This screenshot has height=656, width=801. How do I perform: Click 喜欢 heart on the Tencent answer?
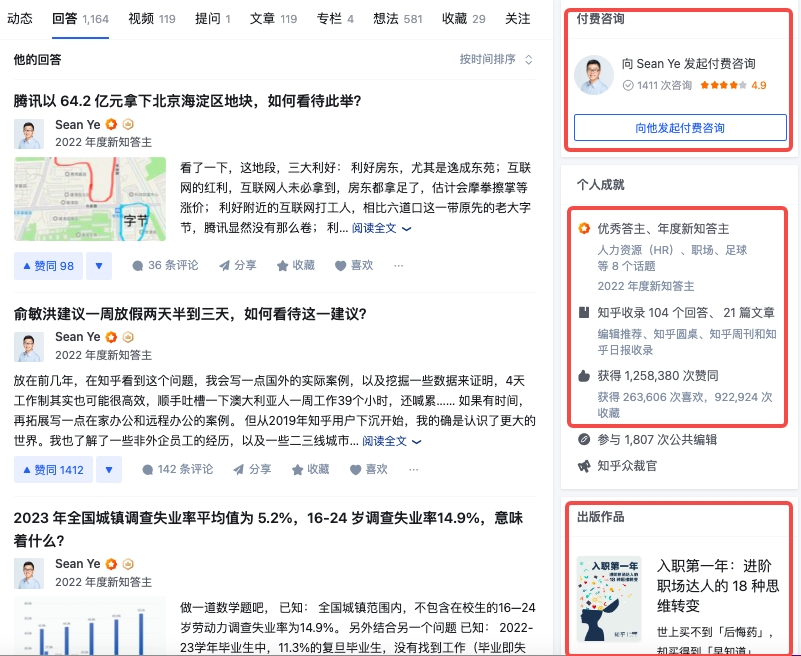click(x=354, y=265)
